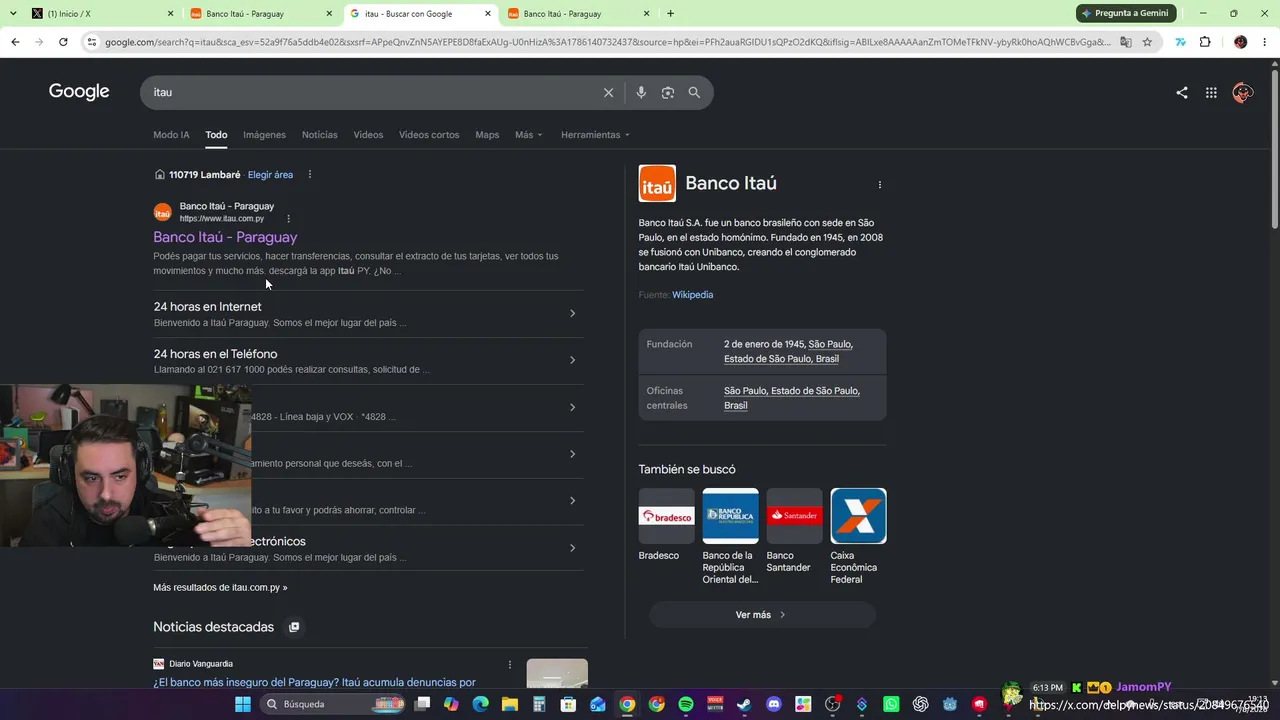Viewport: 1280px width, 720px height.
Task: Open Banco Itaú - Paraguay result link
Action: [x=225, y=237]
